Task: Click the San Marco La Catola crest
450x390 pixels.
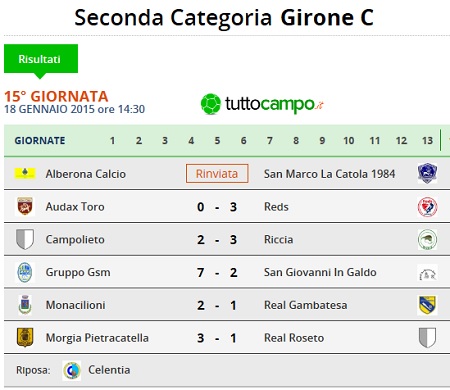Action: click(427, 173)
